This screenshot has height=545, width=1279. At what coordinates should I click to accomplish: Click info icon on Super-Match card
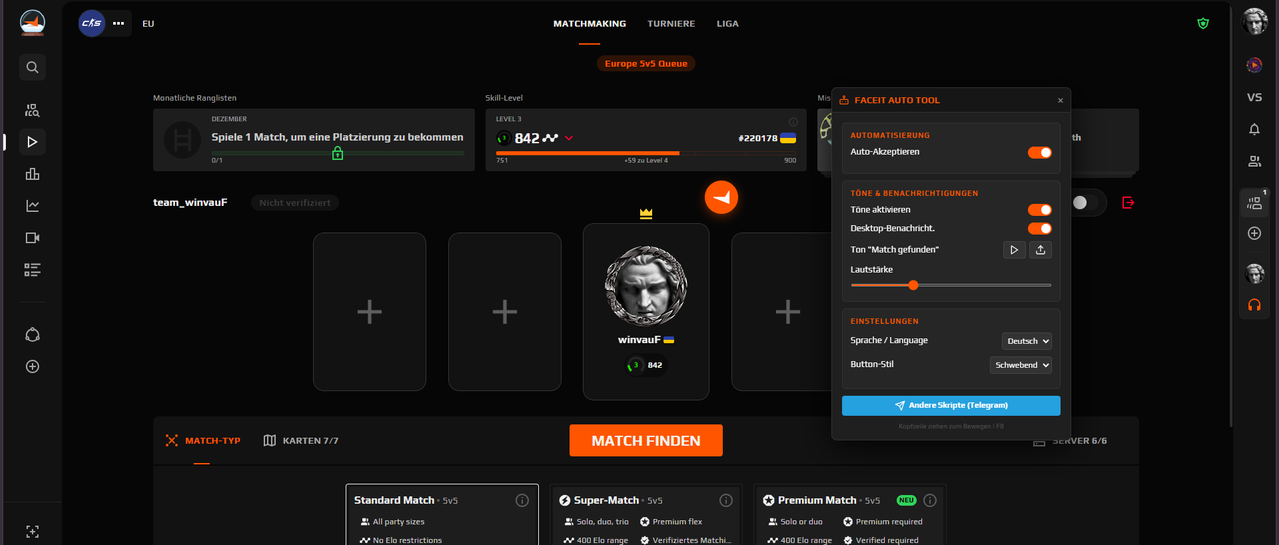point(726,500)
